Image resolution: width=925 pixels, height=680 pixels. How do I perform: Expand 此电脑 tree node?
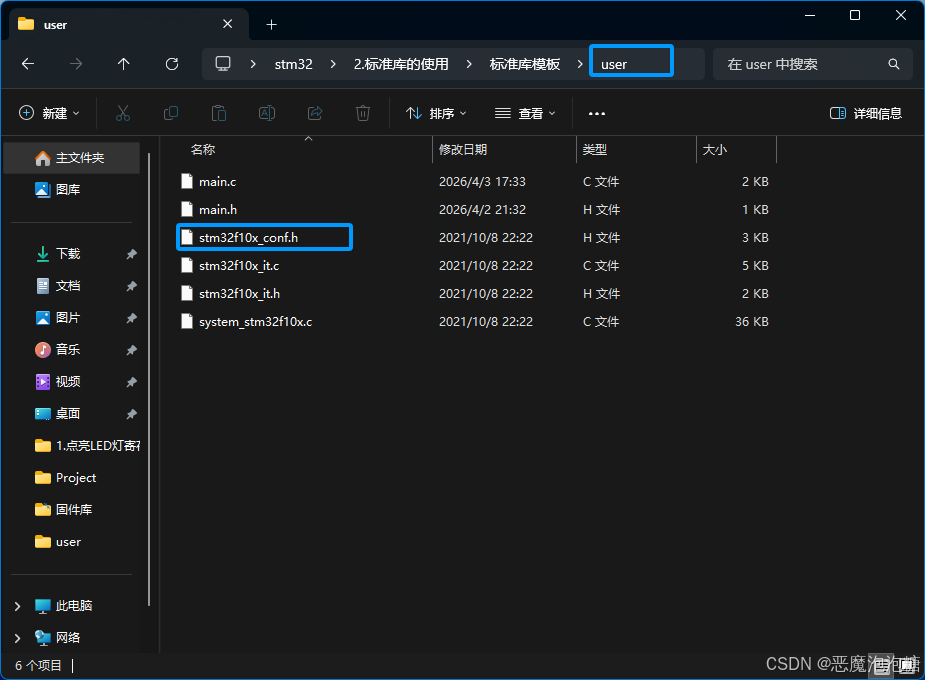coord(17,606)
